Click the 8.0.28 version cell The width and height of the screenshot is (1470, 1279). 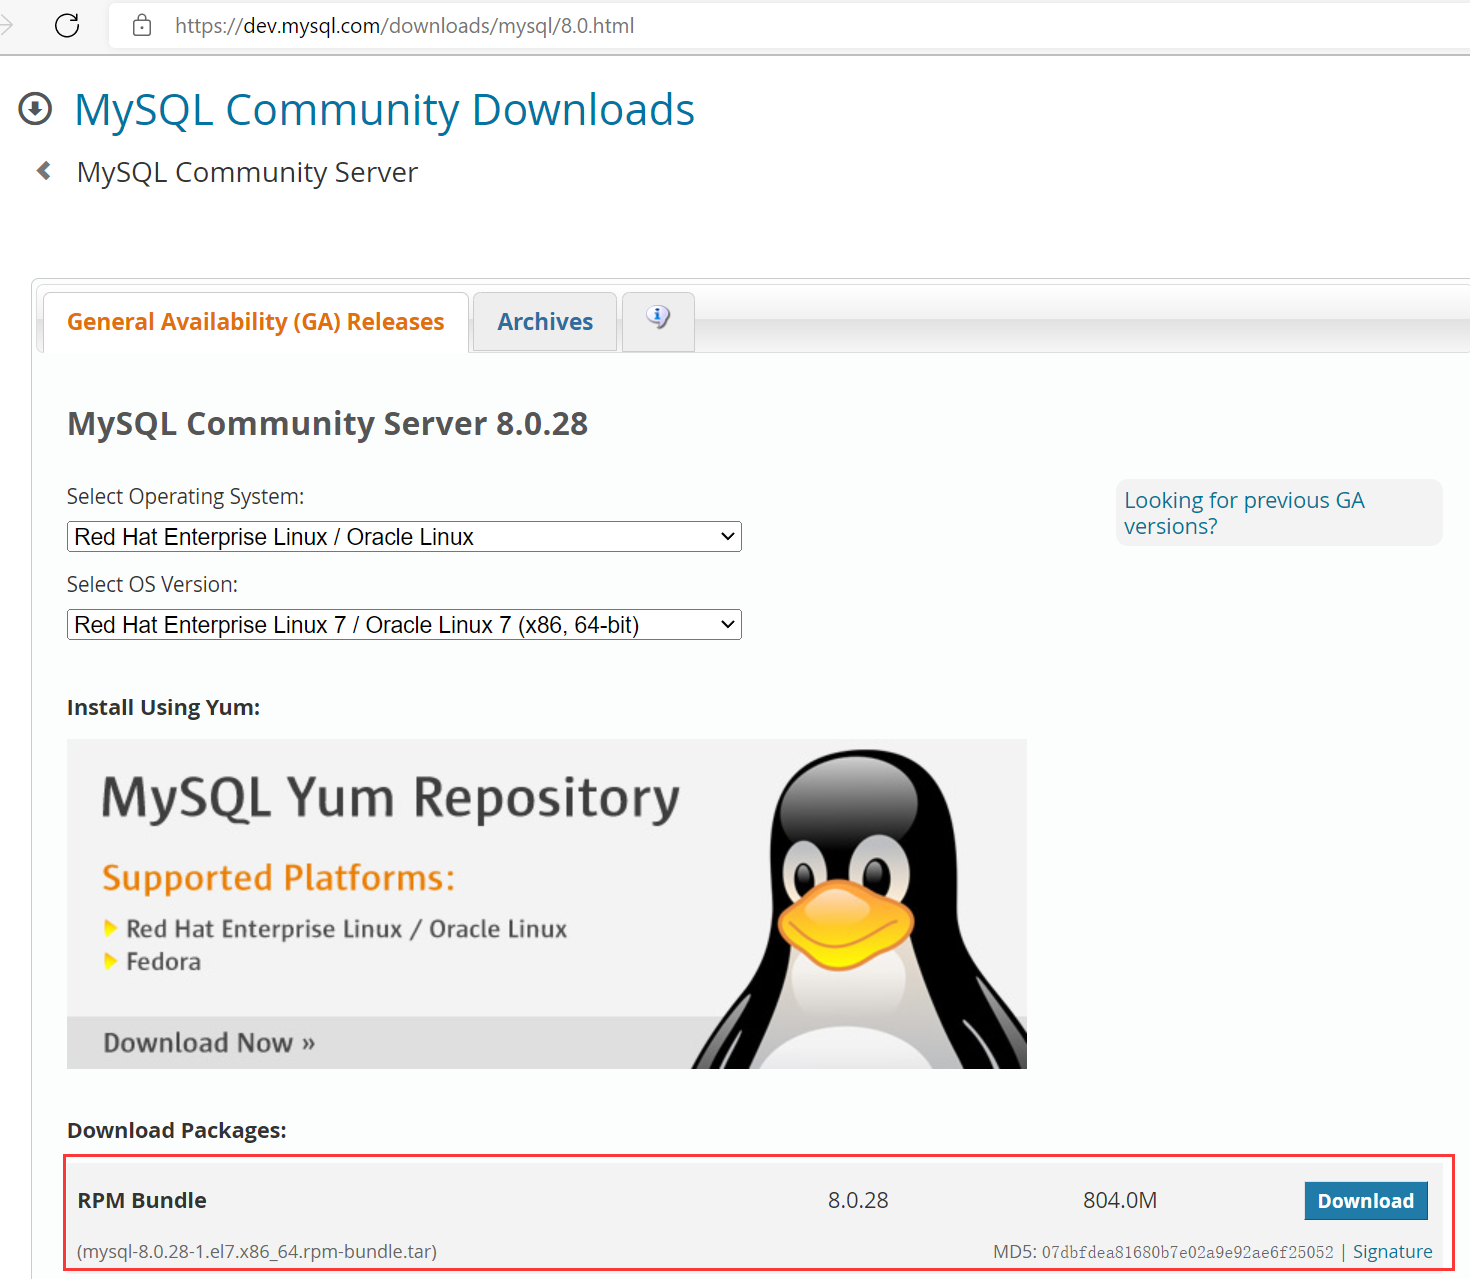click(858, 1200)
